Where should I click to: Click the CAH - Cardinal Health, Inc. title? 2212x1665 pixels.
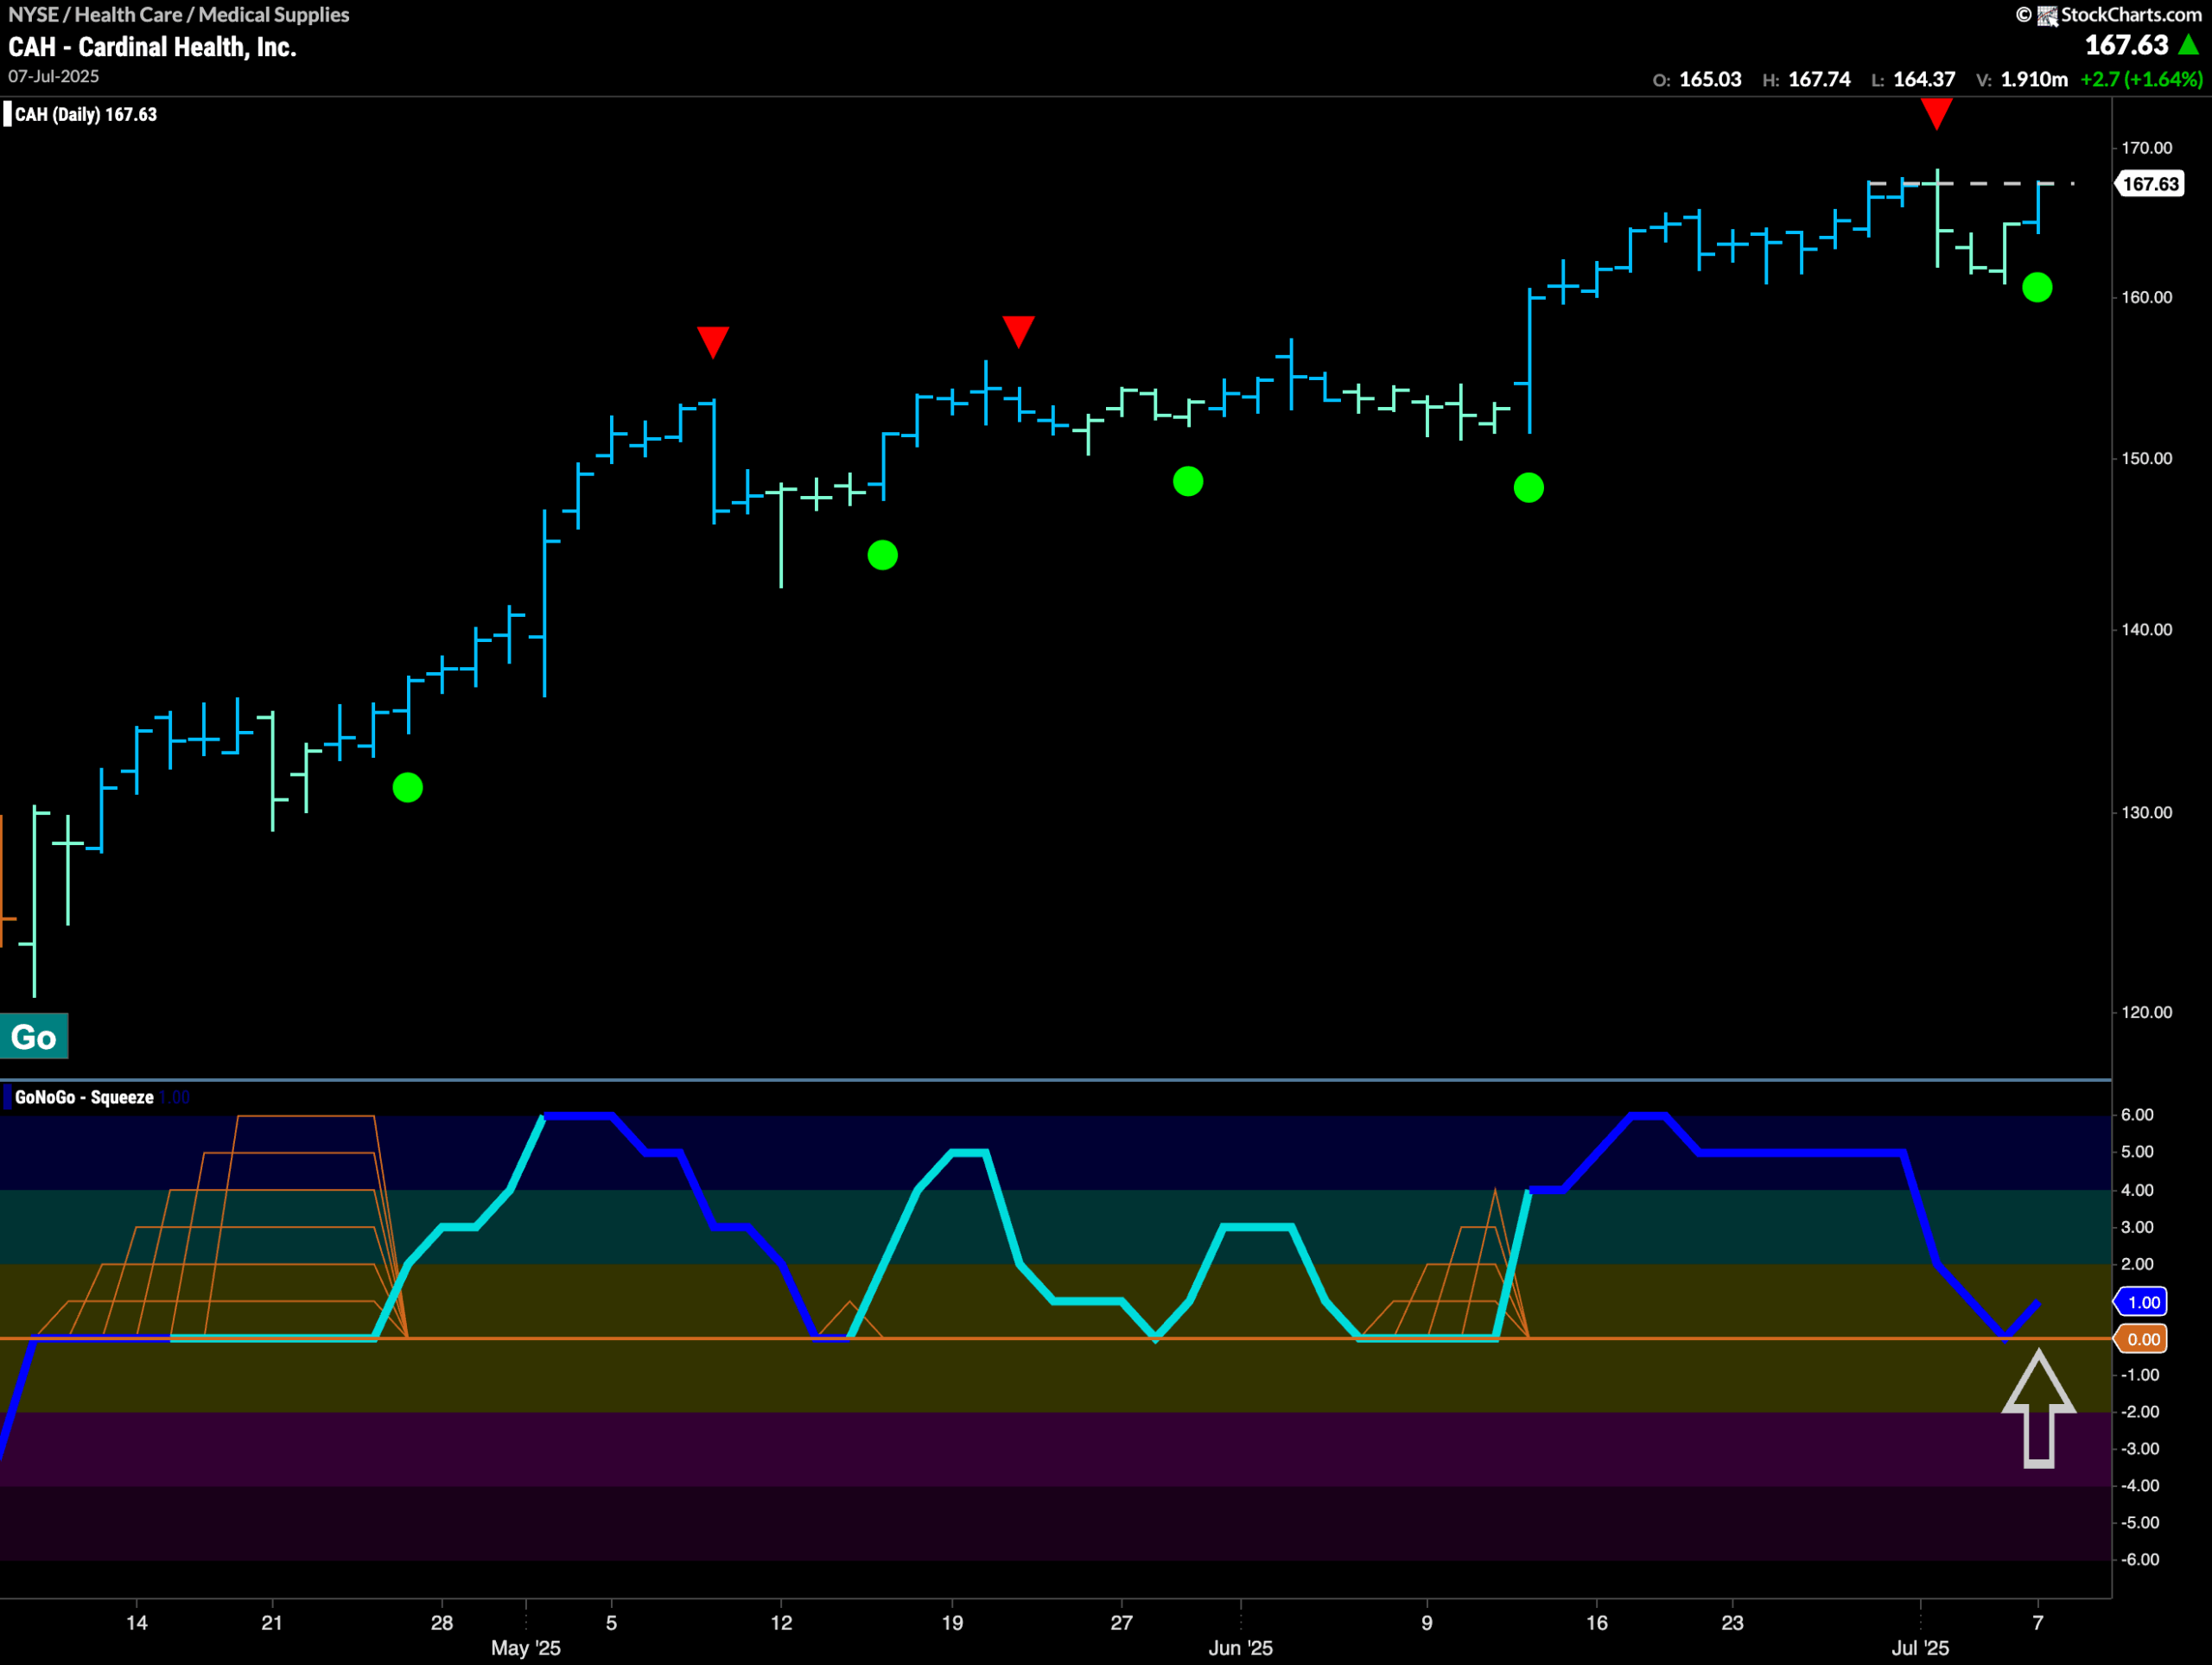(152, 47)
